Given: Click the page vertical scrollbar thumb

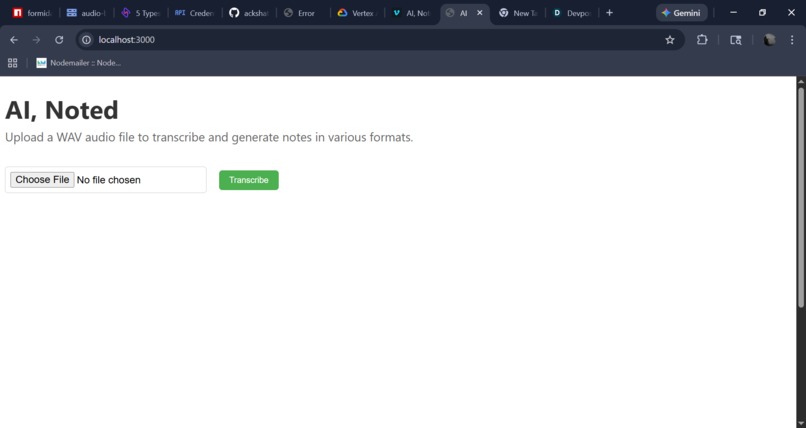Looking at the screenshot, I should pos(801,198).
